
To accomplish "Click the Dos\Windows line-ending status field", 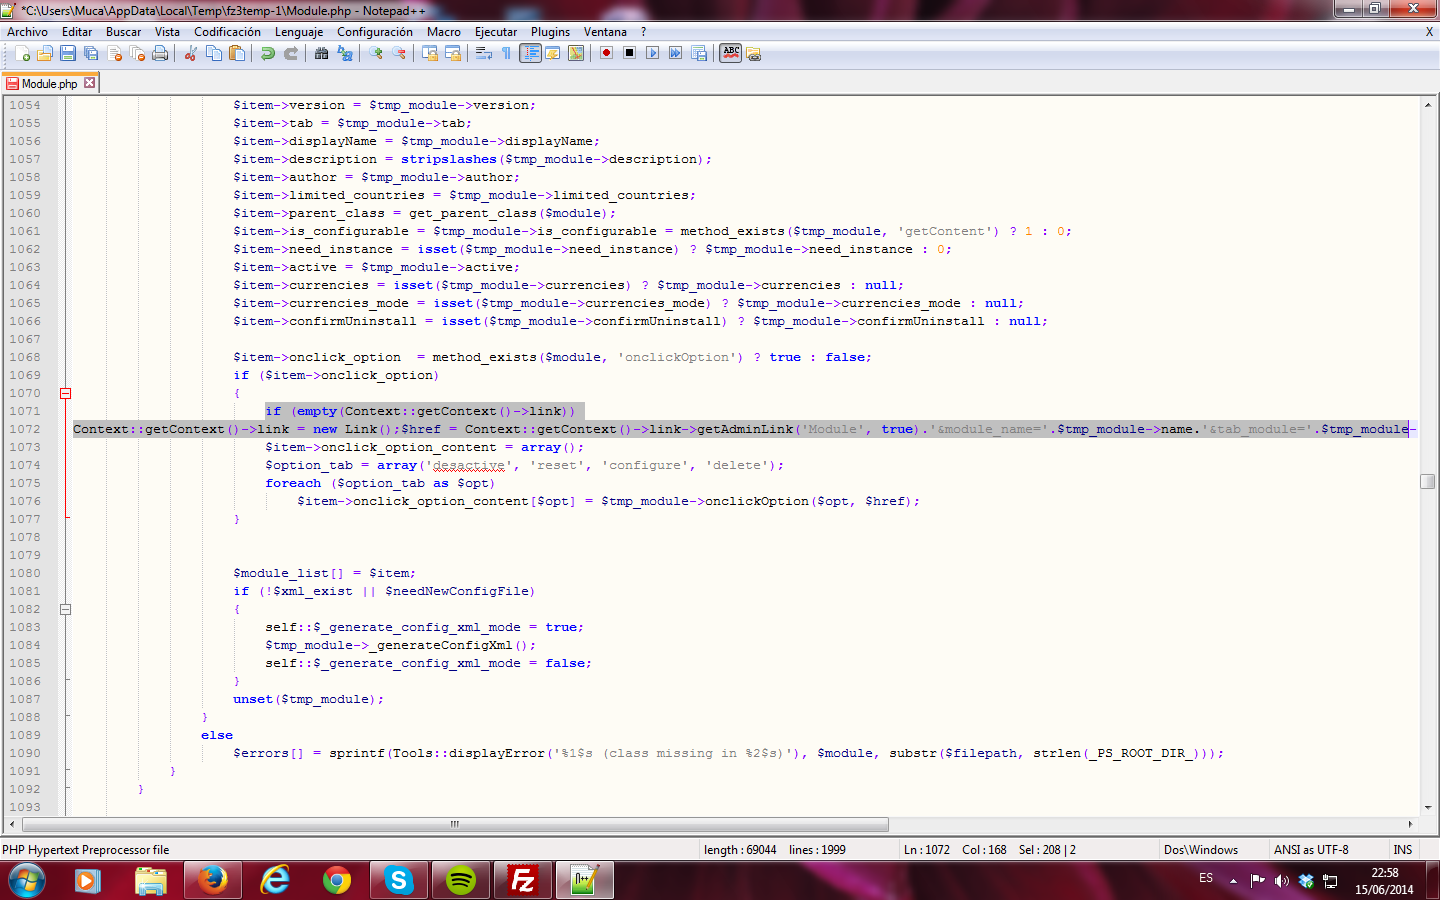I will pos(1200,850).
